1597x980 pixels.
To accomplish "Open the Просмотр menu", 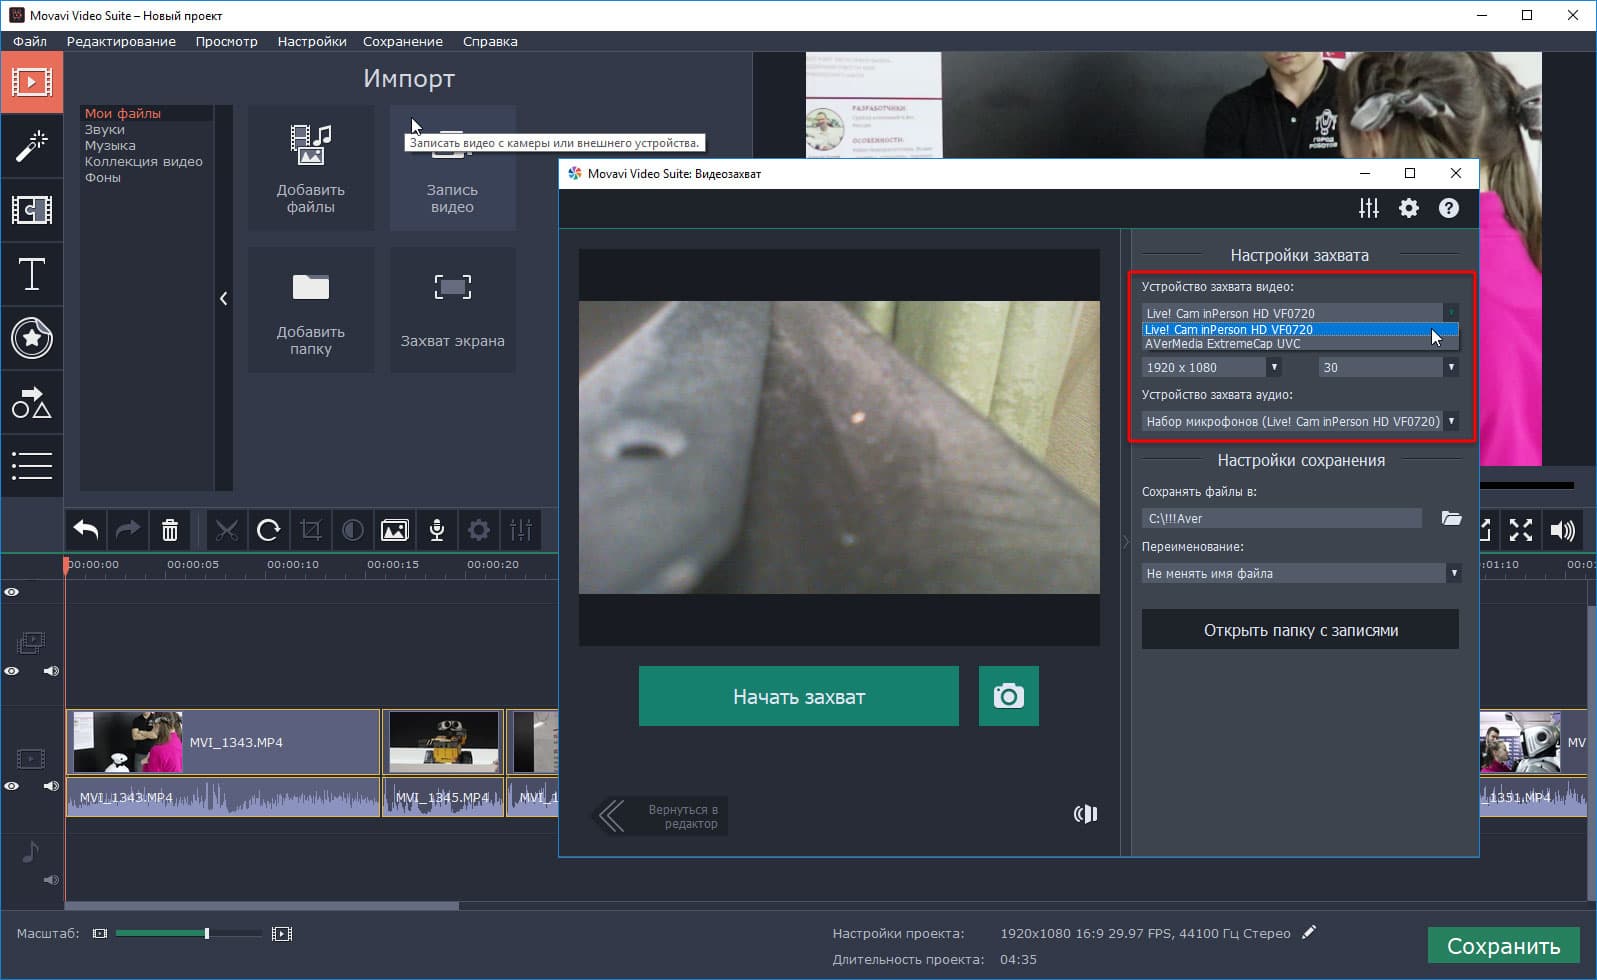I will 226,41.
